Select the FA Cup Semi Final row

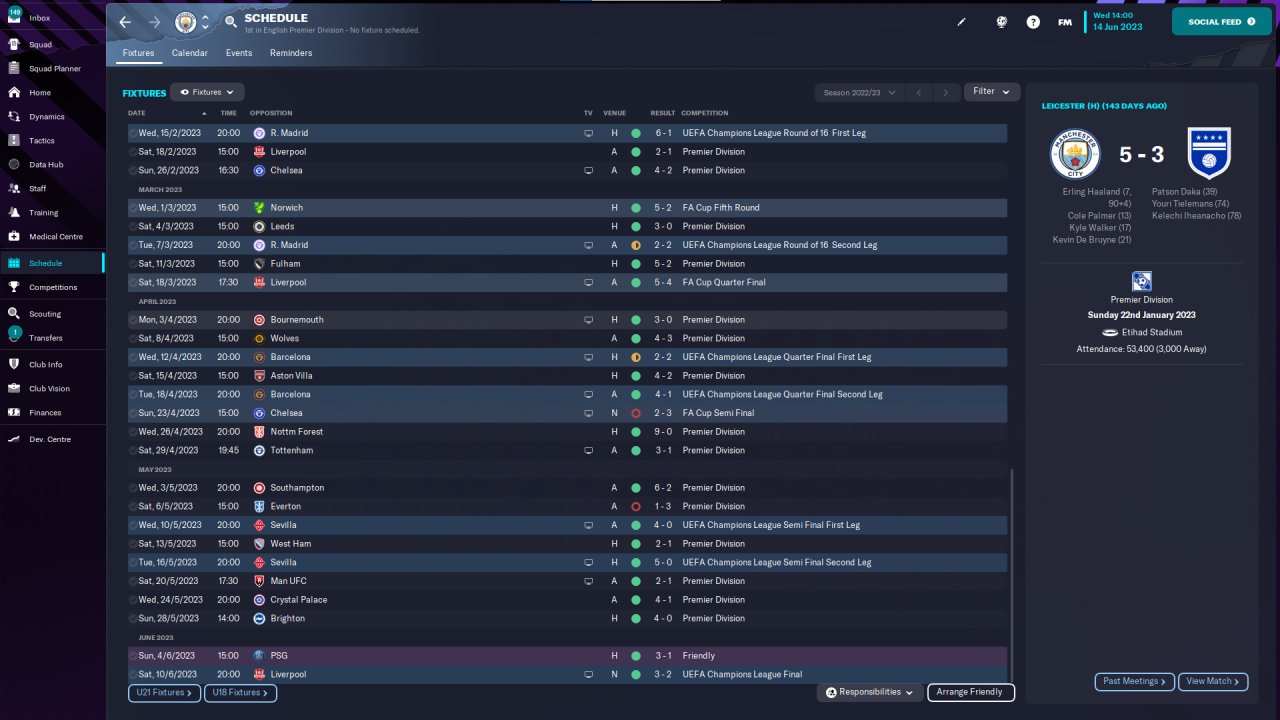(x=567, y=413)
